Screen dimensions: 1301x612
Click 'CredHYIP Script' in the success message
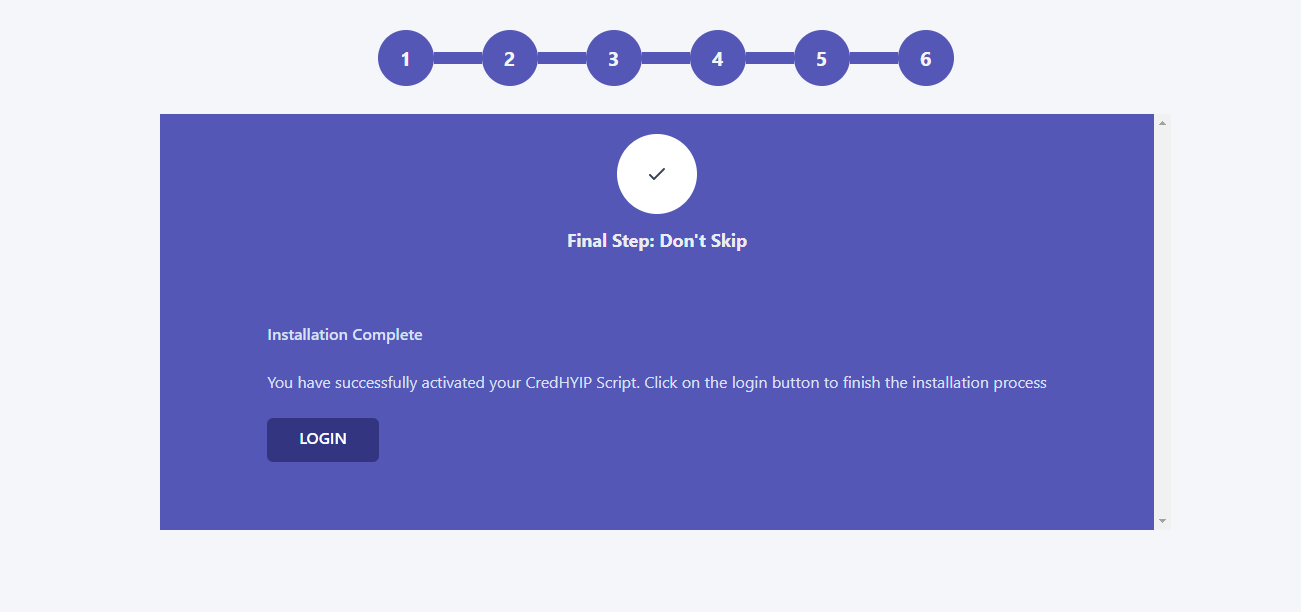pos(582,383)
